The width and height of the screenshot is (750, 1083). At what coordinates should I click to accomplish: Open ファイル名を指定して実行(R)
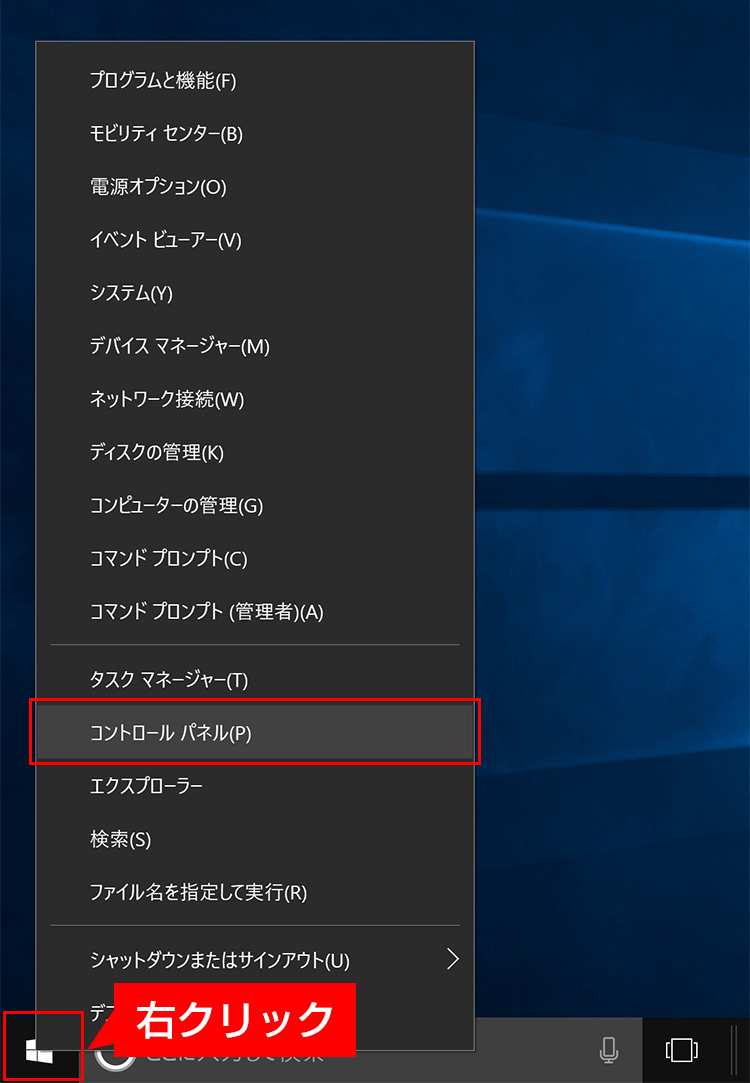(x=254, y=893)
